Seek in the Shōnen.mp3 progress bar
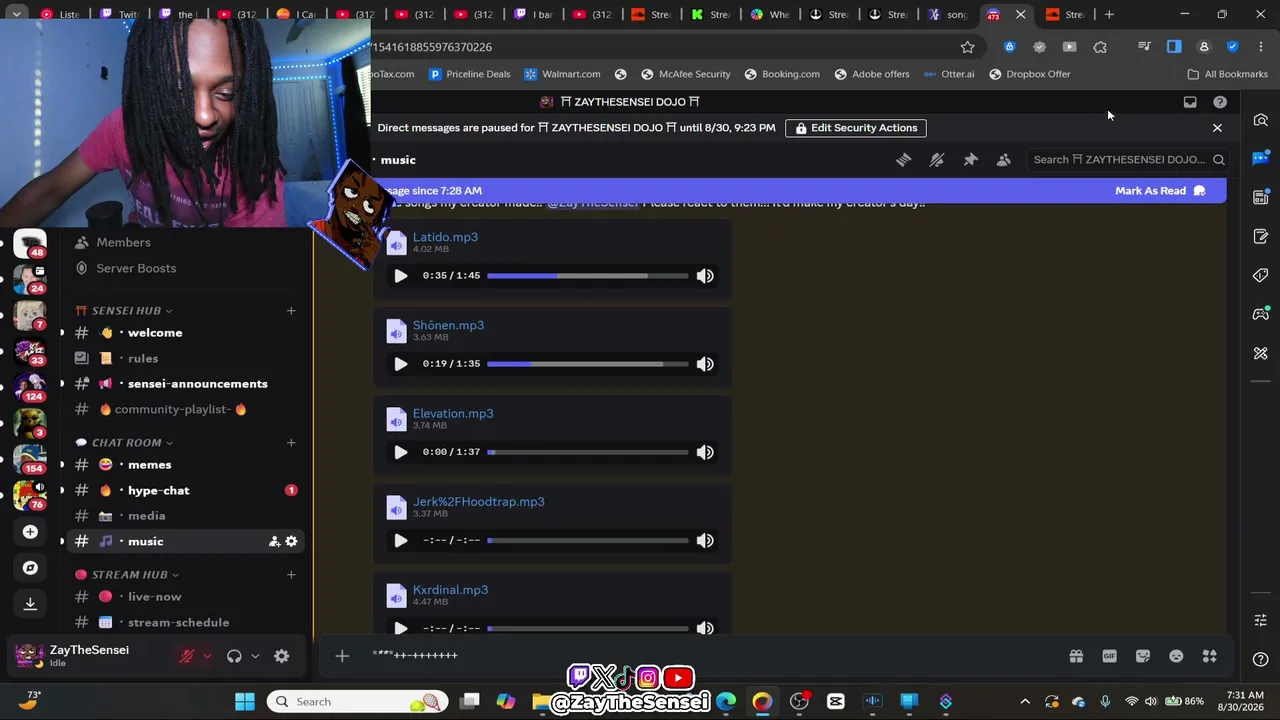The height and width of the screenshot is (720, 1280). pos(588,364)
